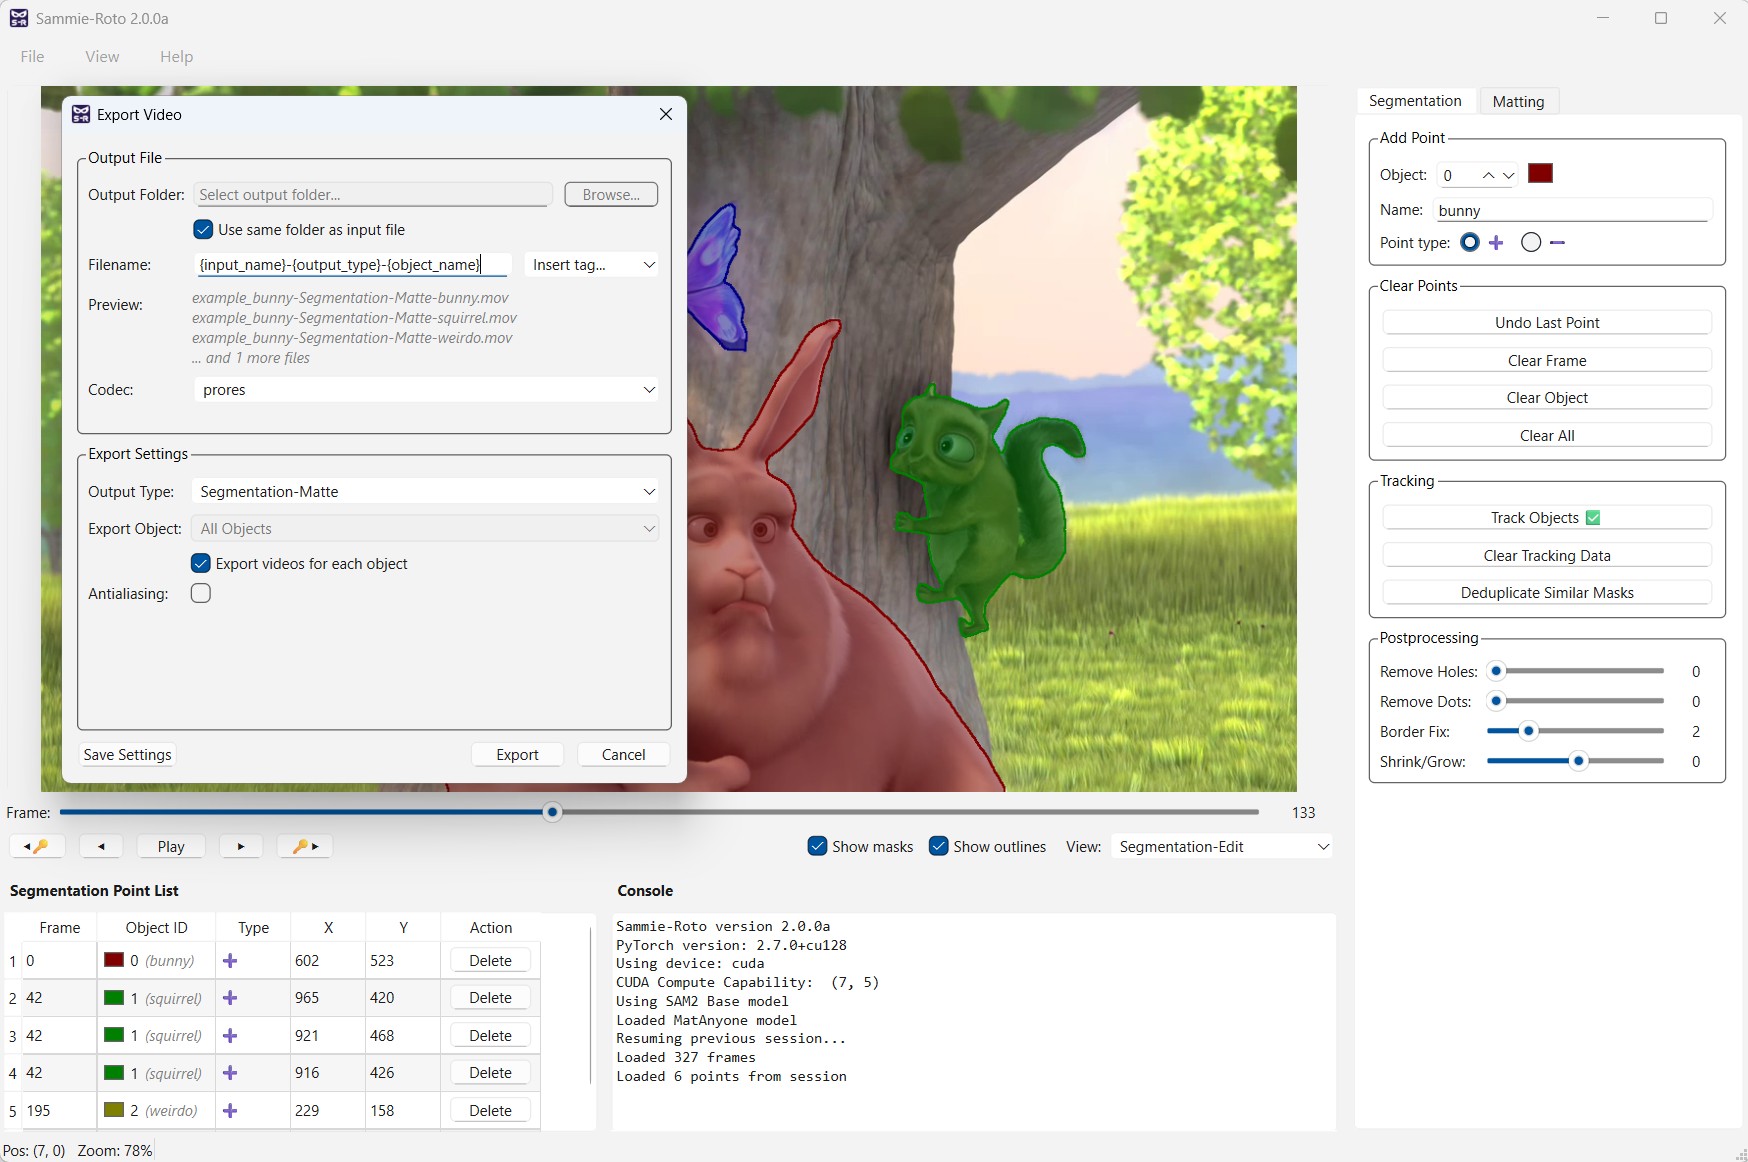Select the negative point radio button
The width and height of the screenshot is (1748, 1162).
click(1531, 242)
